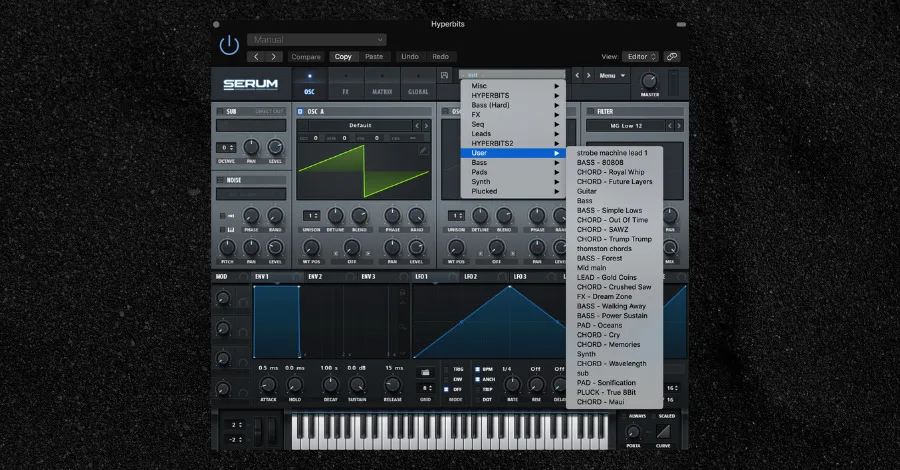Open the Manual preset dropdown
This screenshot has height=470, width=900.
click(x=317, y=40)
